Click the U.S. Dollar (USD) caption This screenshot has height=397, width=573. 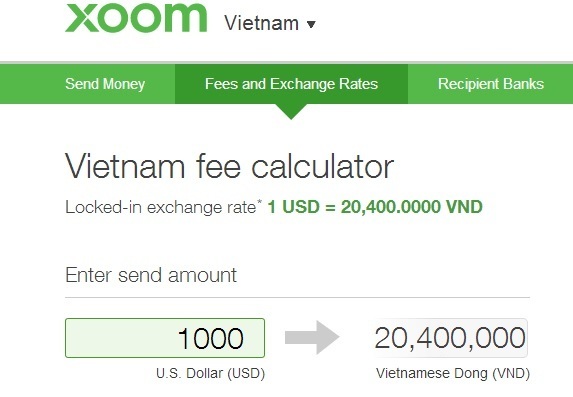click(210, 374)
